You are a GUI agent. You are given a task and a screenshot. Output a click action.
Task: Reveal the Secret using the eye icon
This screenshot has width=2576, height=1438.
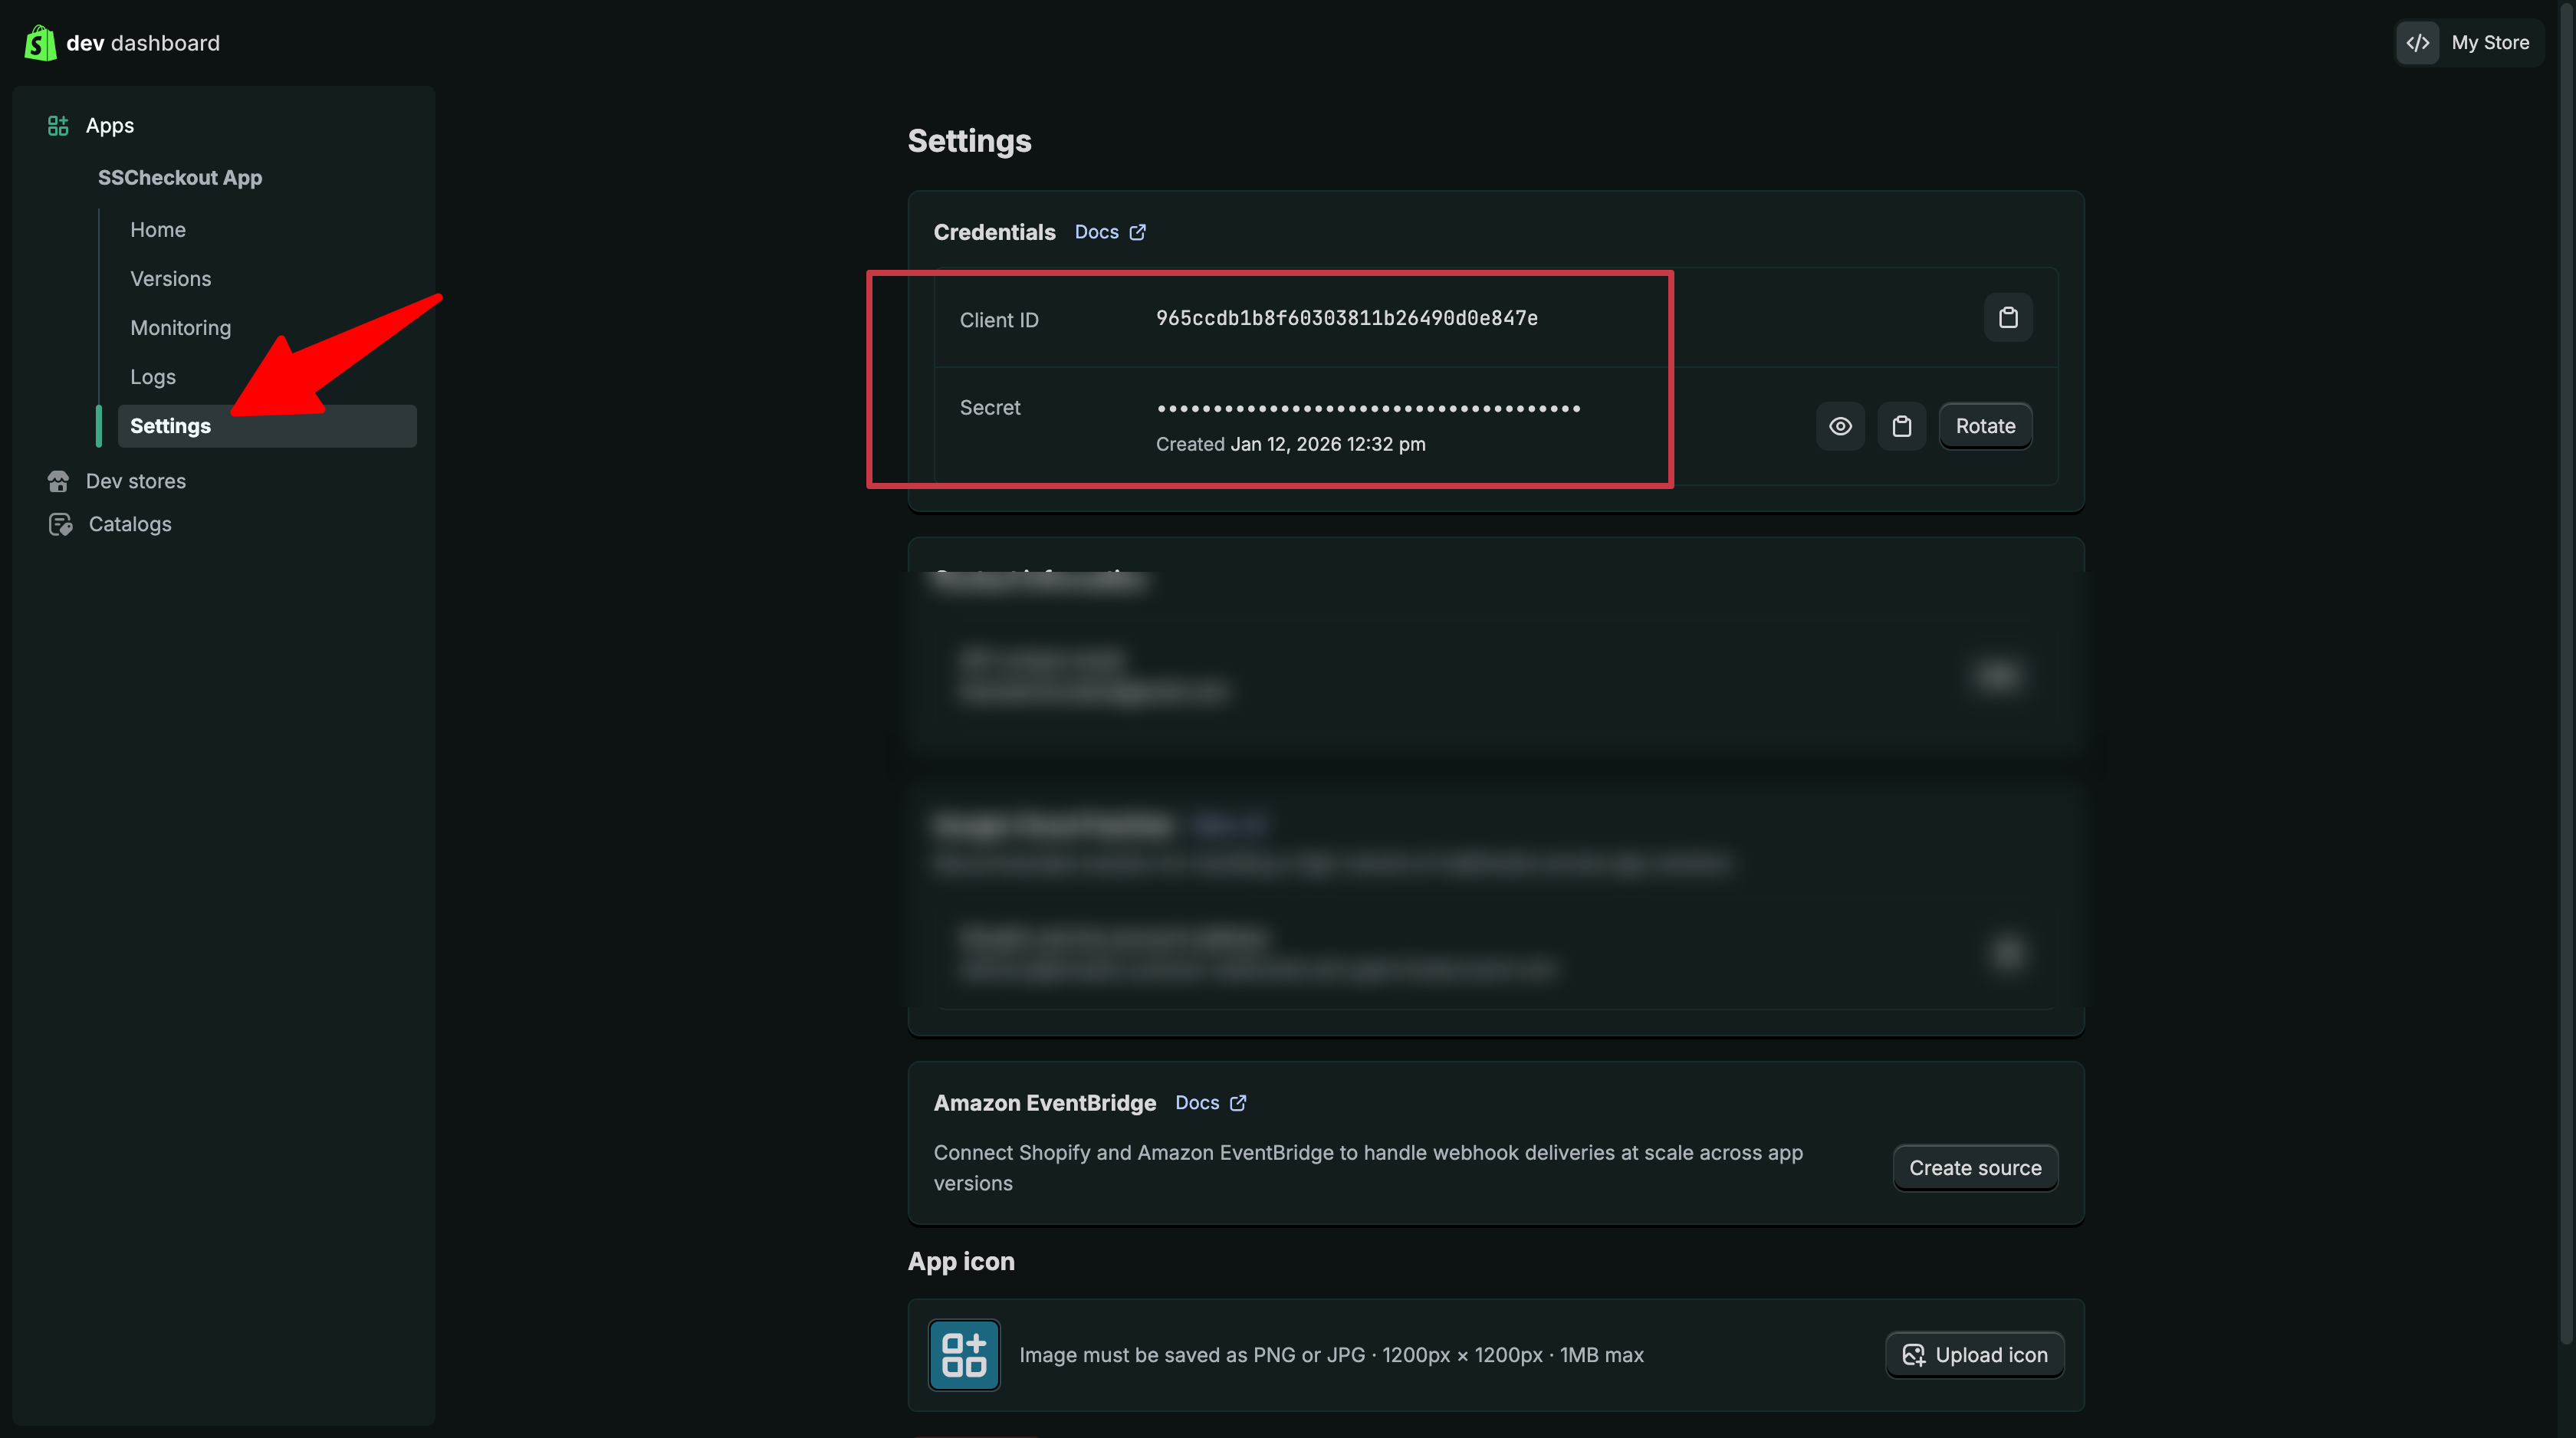click(x=1840, y=425)
